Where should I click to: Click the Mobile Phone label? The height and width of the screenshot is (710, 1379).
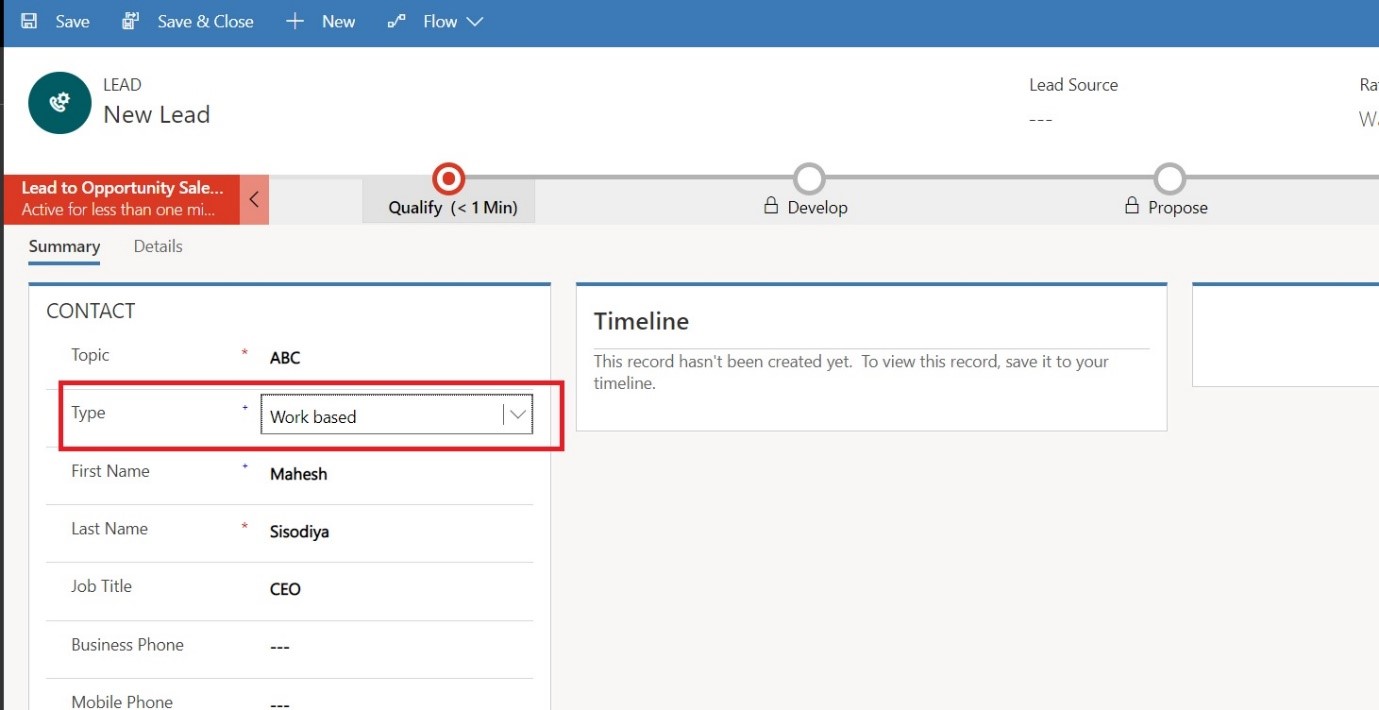point(122,702)
